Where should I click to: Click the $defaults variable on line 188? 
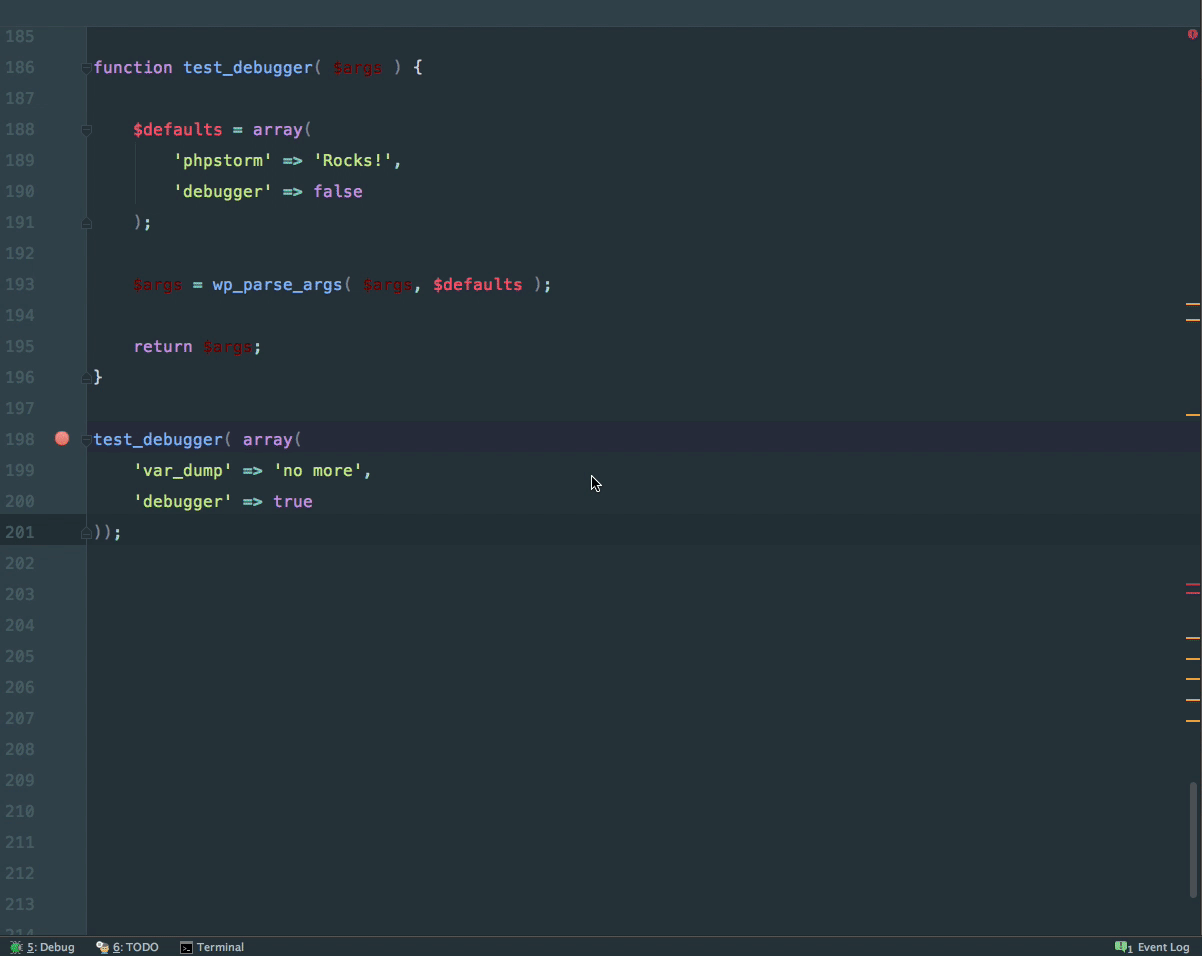pos(178,129)
